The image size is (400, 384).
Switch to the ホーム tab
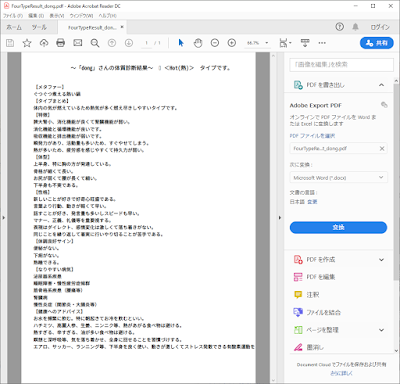click(x=14, y=27)
